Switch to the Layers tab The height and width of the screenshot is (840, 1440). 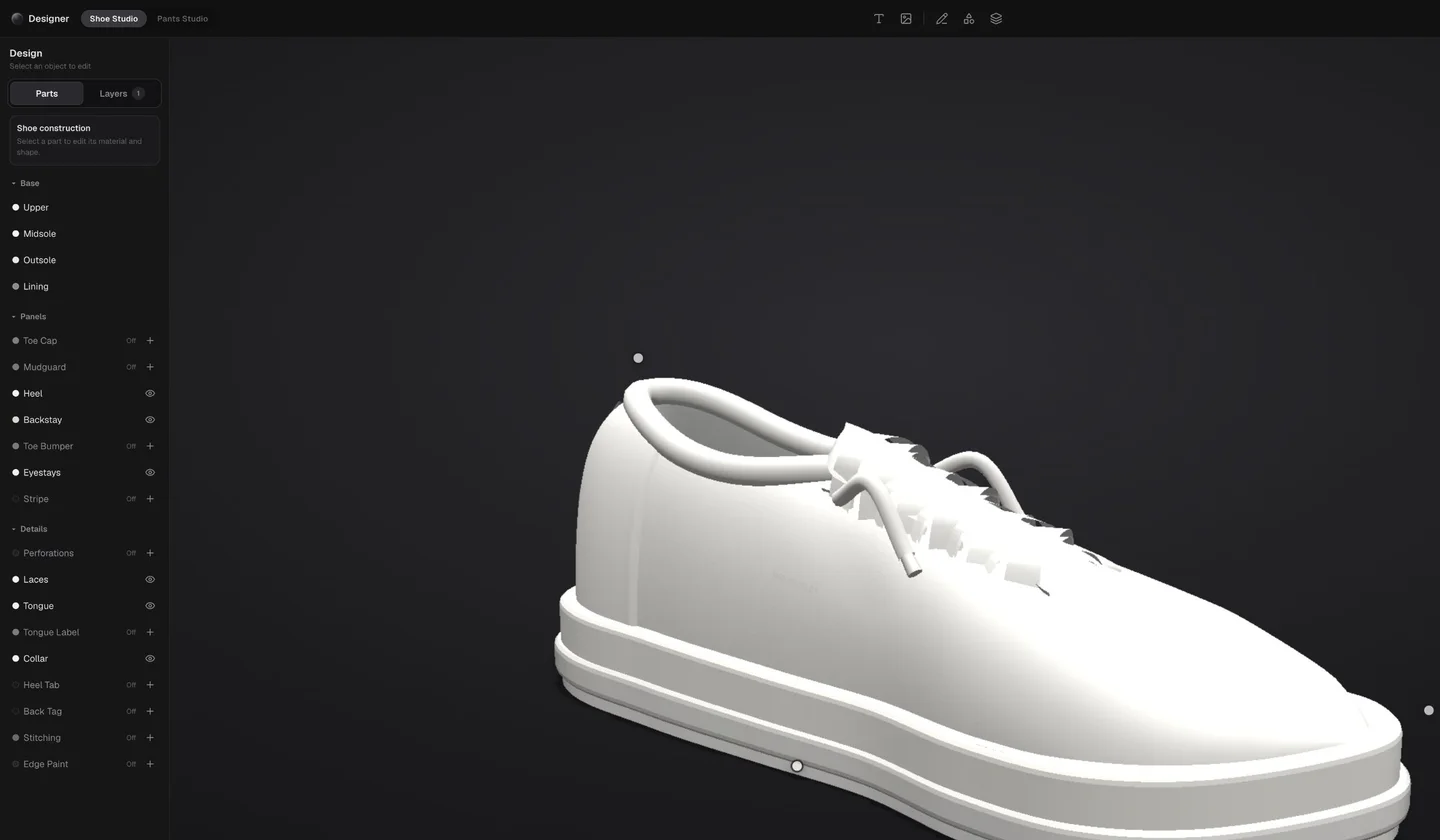coord(121,94)
